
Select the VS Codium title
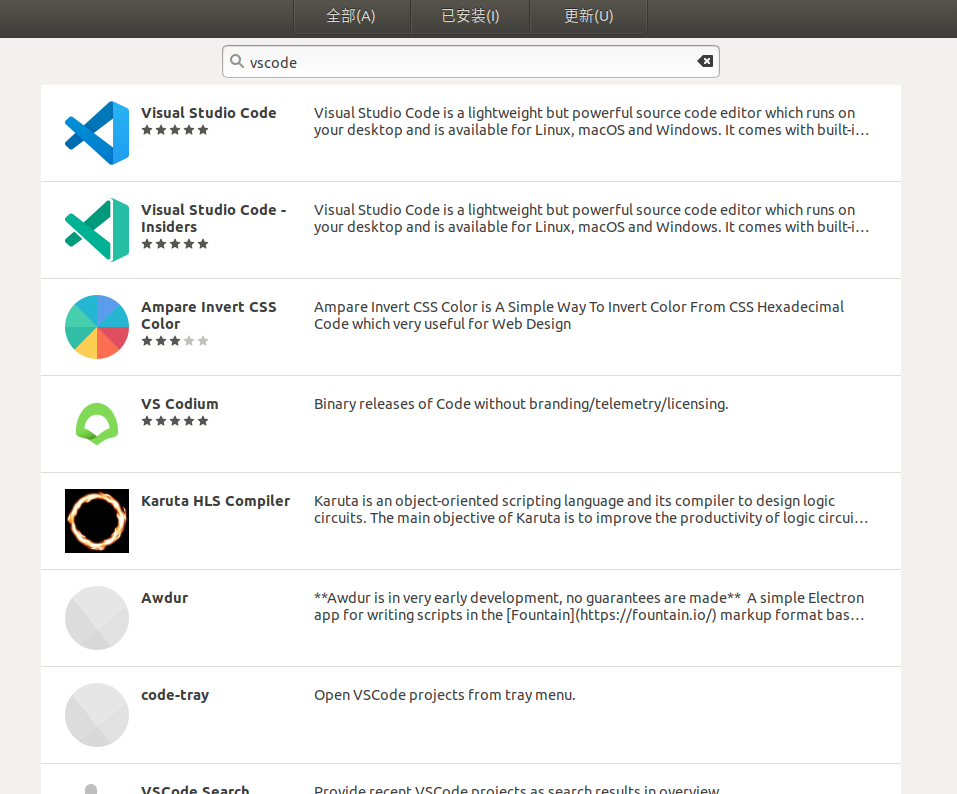pos(180,404)
